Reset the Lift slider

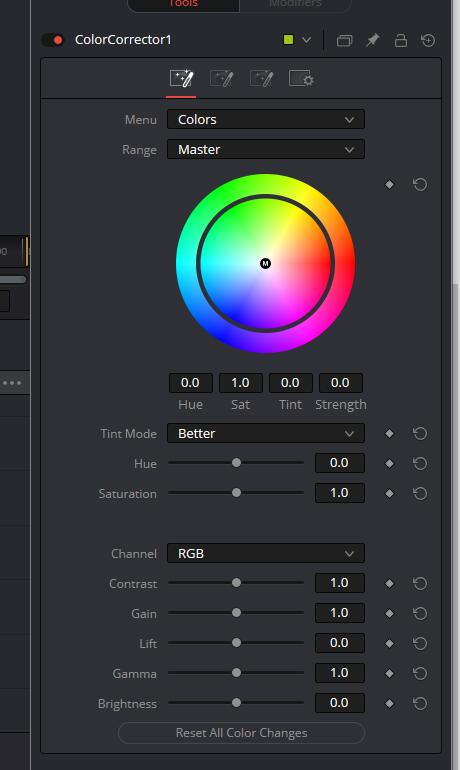point(420,643)
